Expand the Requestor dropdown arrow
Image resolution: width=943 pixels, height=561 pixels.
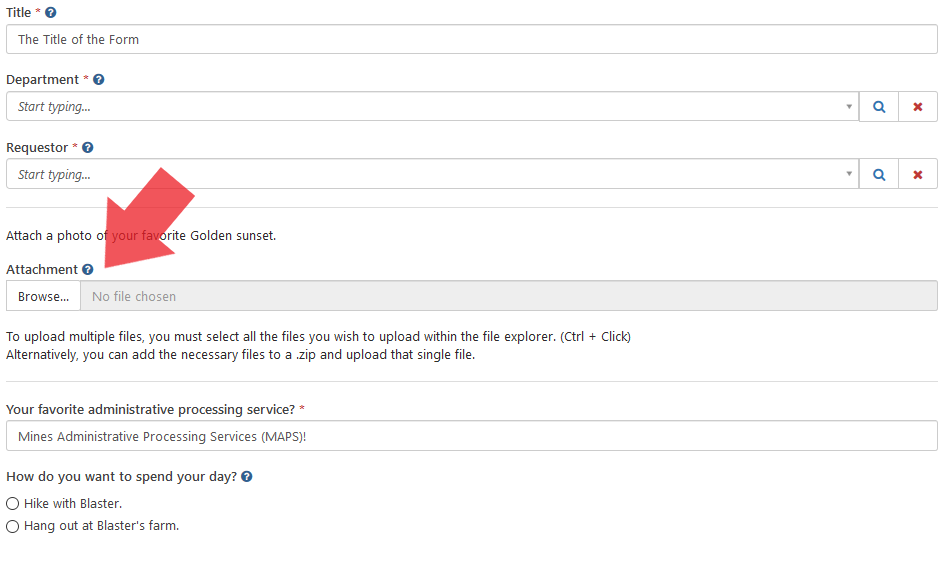tap(849, 174)
